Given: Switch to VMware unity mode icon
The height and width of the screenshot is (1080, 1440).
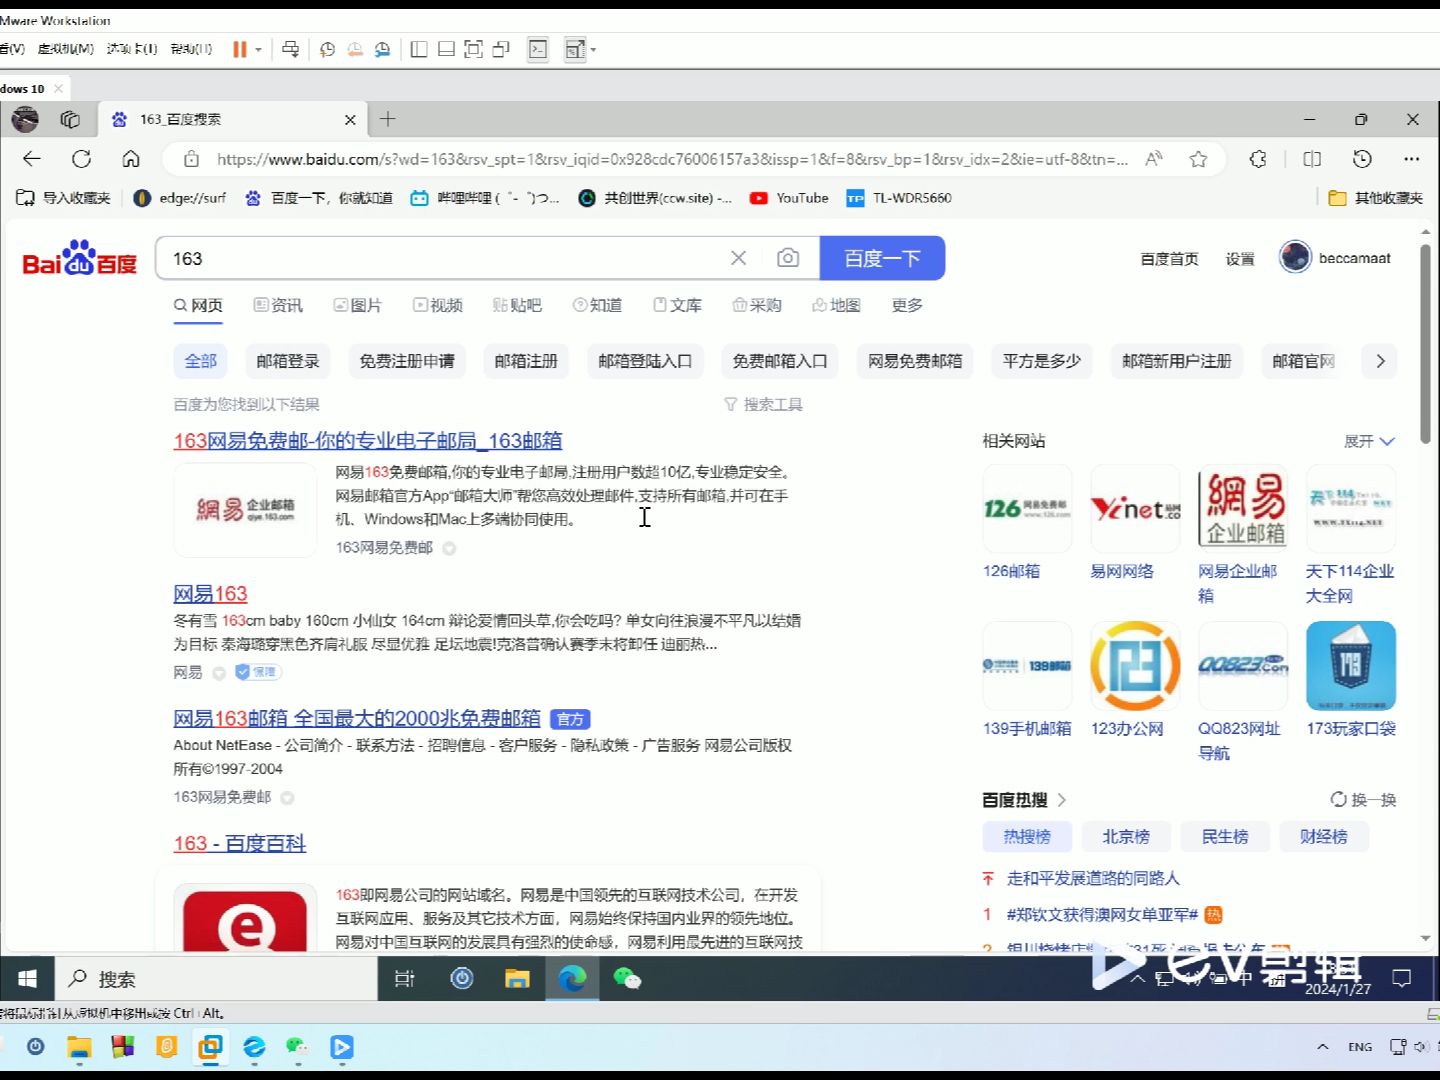Looking at the screenshot, I should pos(501,49).
